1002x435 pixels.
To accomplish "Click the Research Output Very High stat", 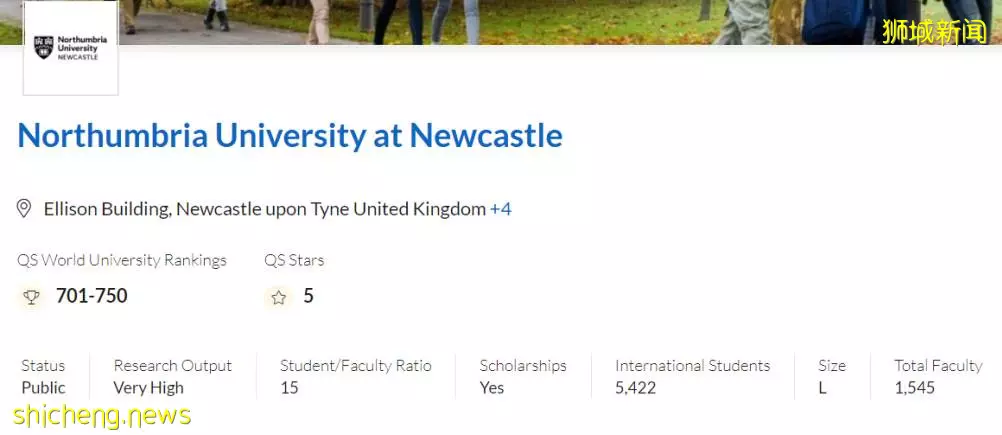I will coord(173,376).
